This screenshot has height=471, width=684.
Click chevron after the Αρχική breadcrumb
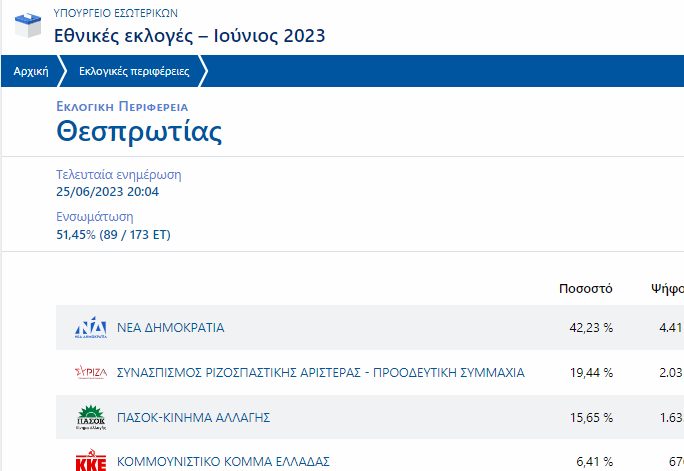62,71
